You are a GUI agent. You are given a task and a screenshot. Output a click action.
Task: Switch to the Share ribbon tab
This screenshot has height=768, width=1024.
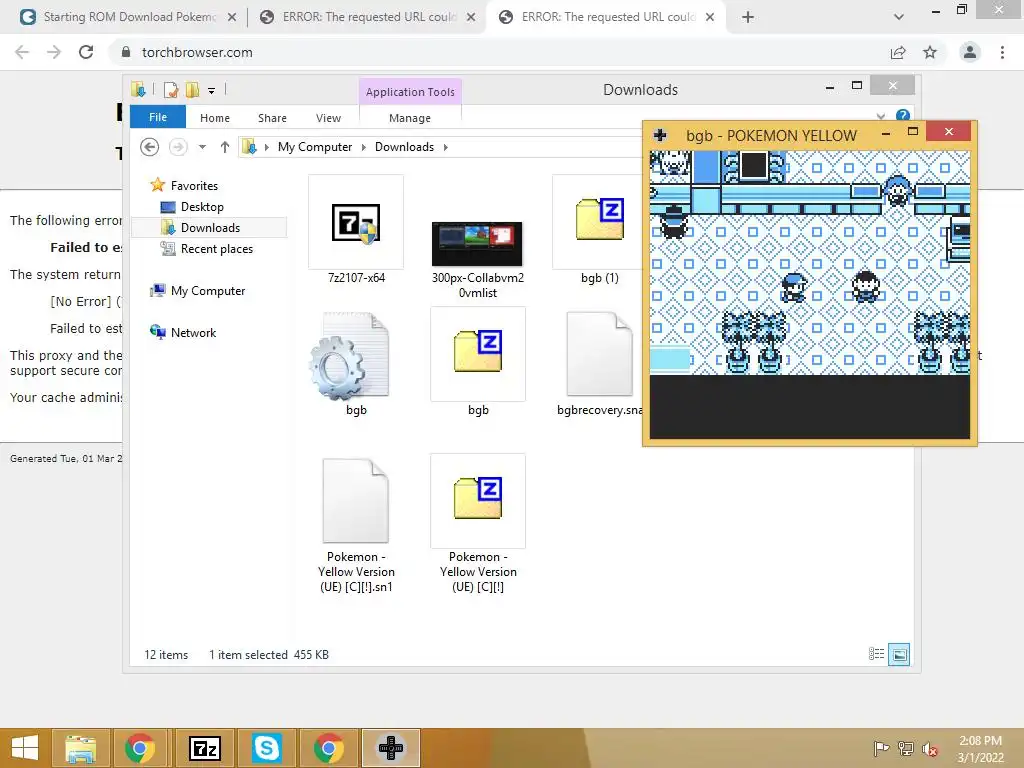272,118
